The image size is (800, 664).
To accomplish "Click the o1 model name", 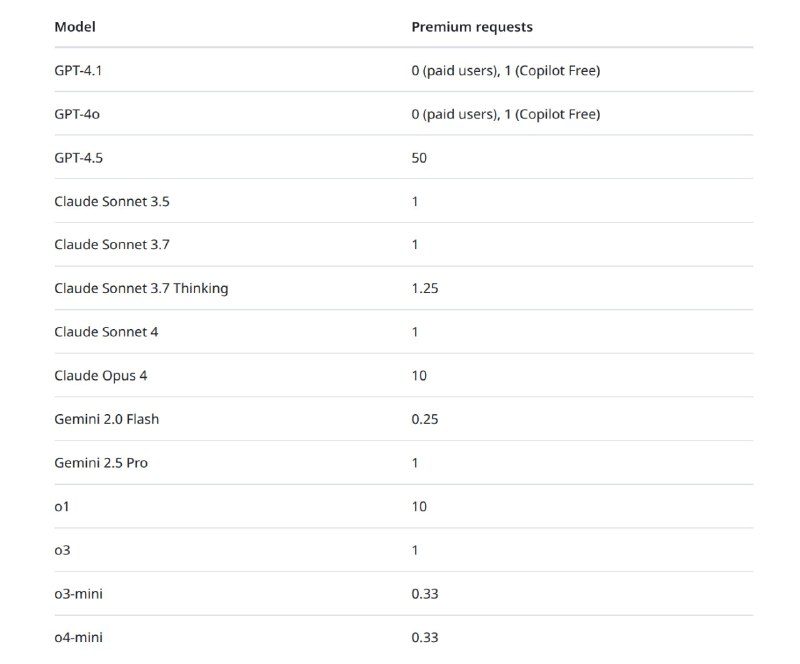I will pos(62,506).
